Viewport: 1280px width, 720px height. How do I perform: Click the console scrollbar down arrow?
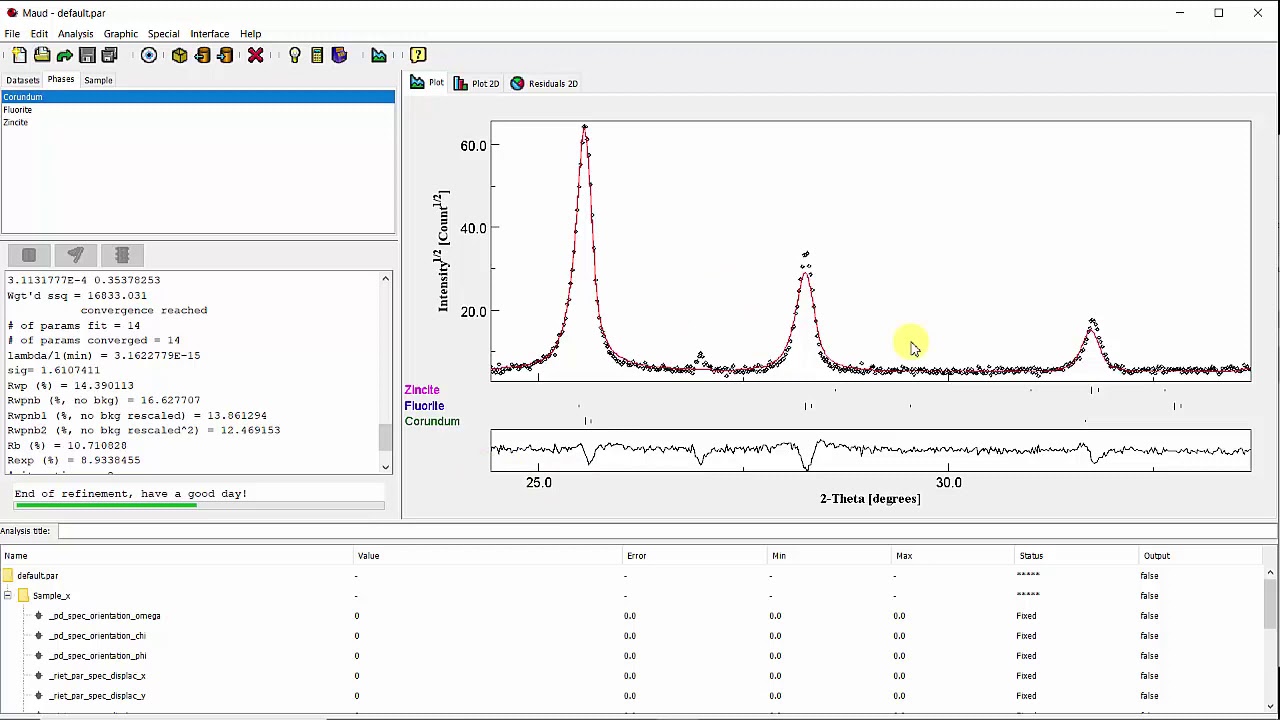tap(386, 467)
